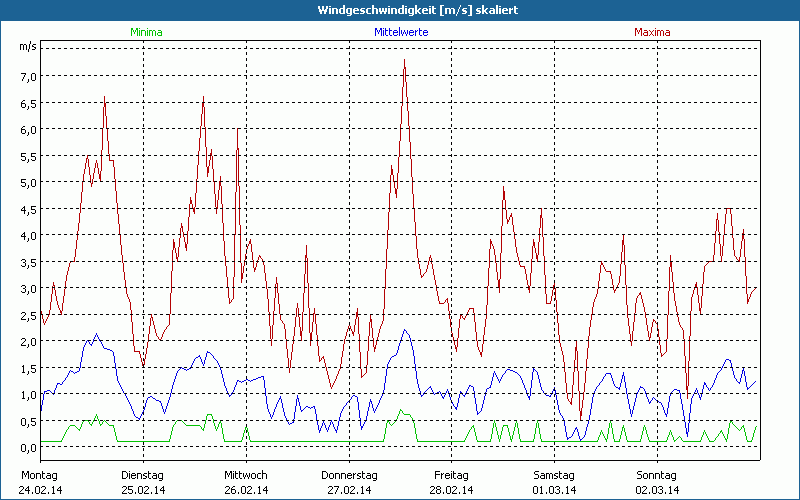Viewport: 800px width, 500px height.
Task: Select the Freitag day label
Action: (x=451, y=475)
